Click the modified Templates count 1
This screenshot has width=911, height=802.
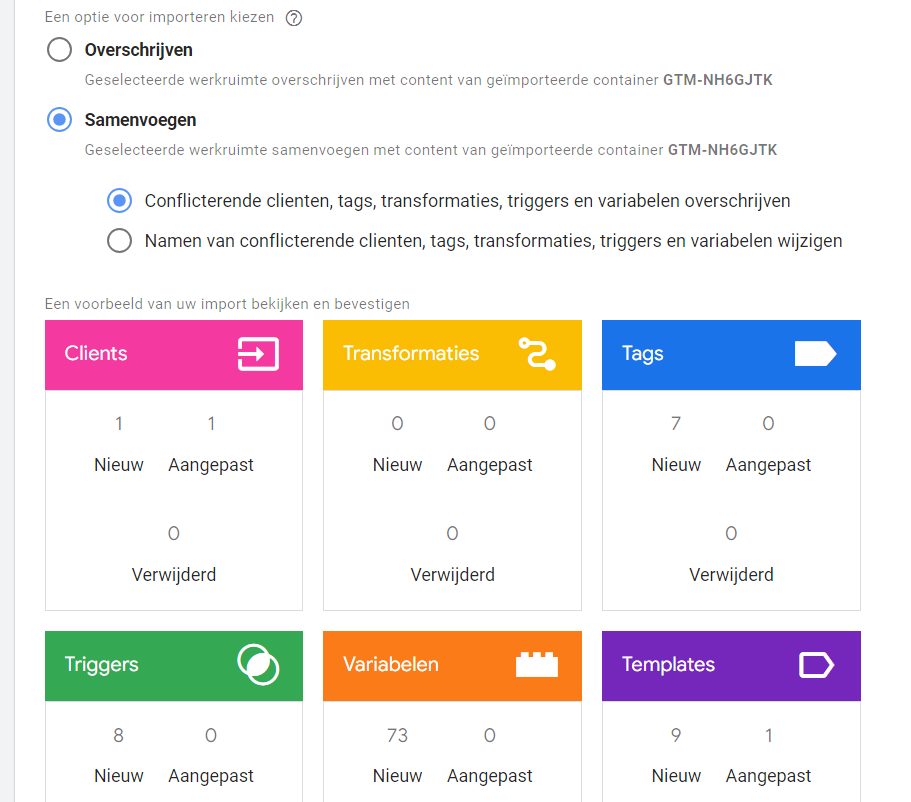coord(768,736)
